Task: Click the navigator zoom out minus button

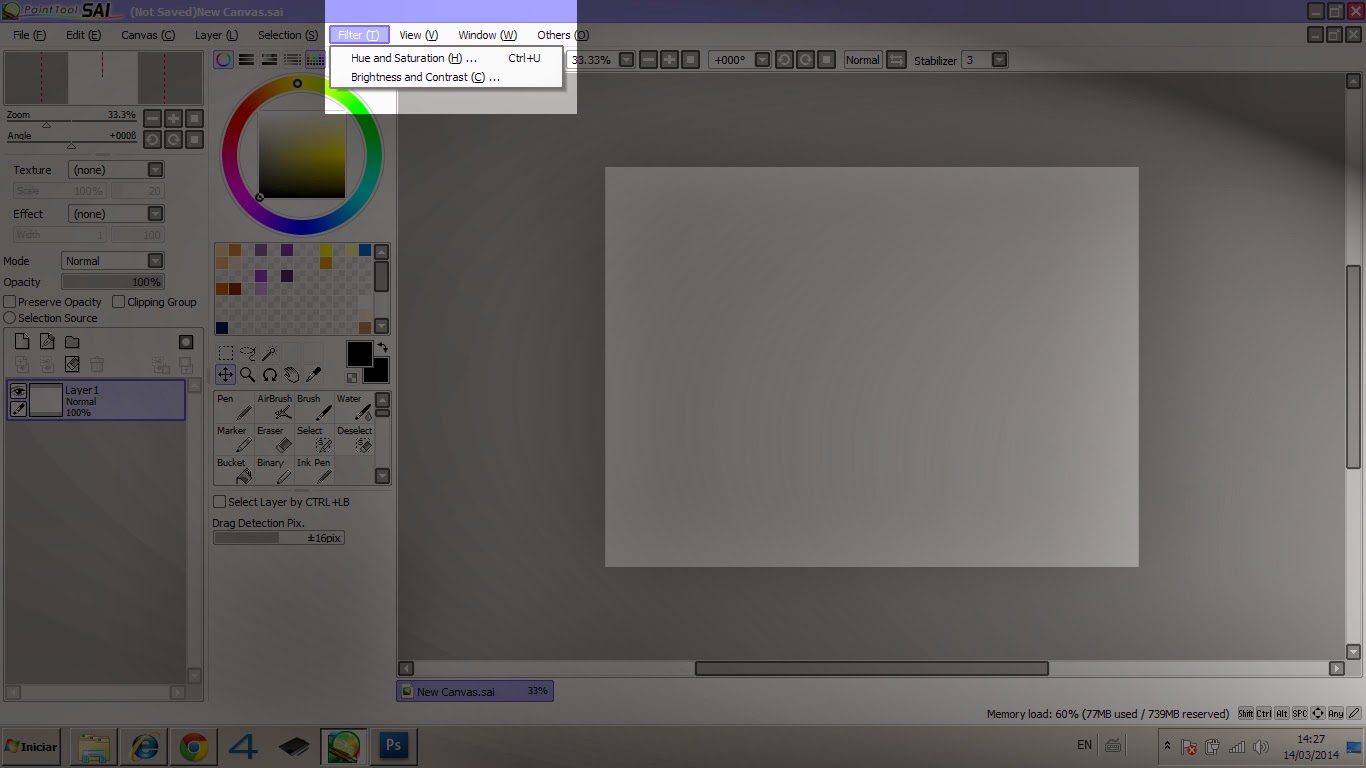Action: 152,119
